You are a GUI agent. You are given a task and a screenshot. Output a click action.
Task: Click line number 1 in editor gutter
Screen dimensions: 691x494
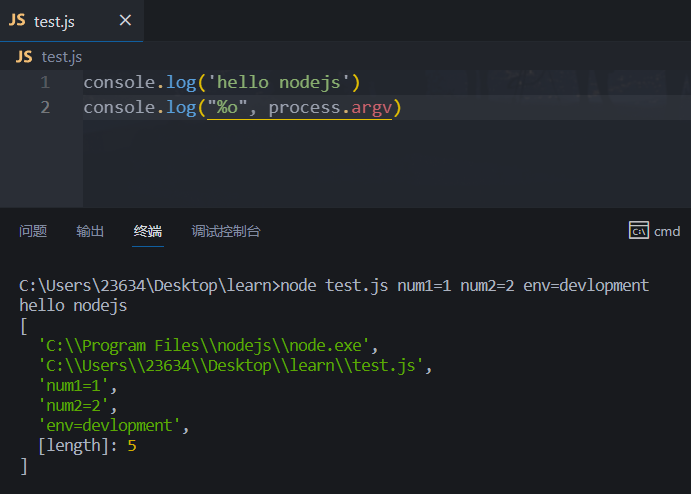click(45, 82)
